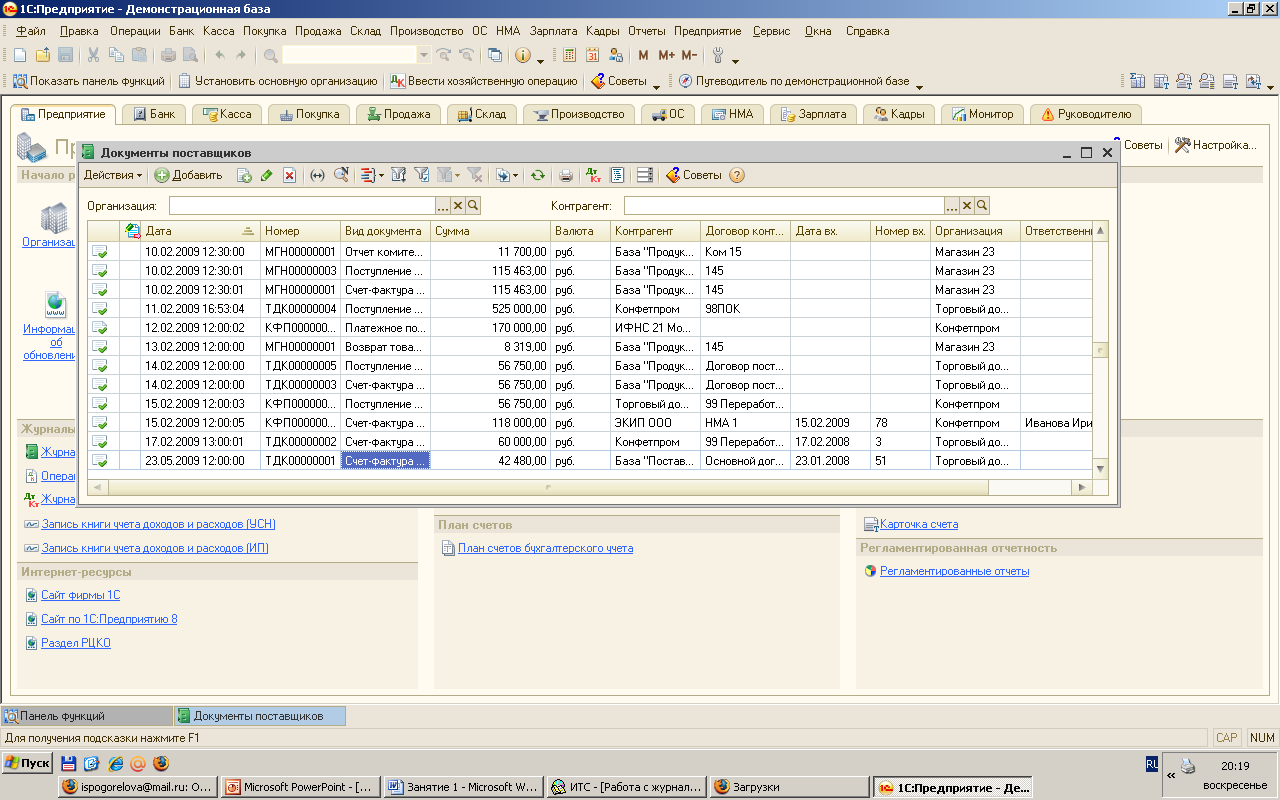This screenshot has height=800, width=1280.
Task: Open the Операции menu
Action: coord(135,31)
